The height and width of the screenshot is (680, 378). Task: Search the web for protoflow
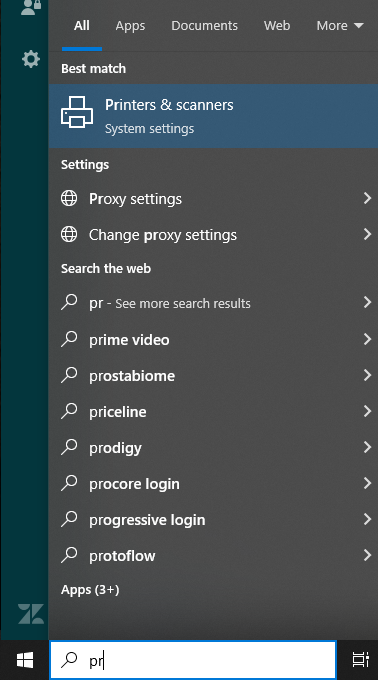point(213,555)
